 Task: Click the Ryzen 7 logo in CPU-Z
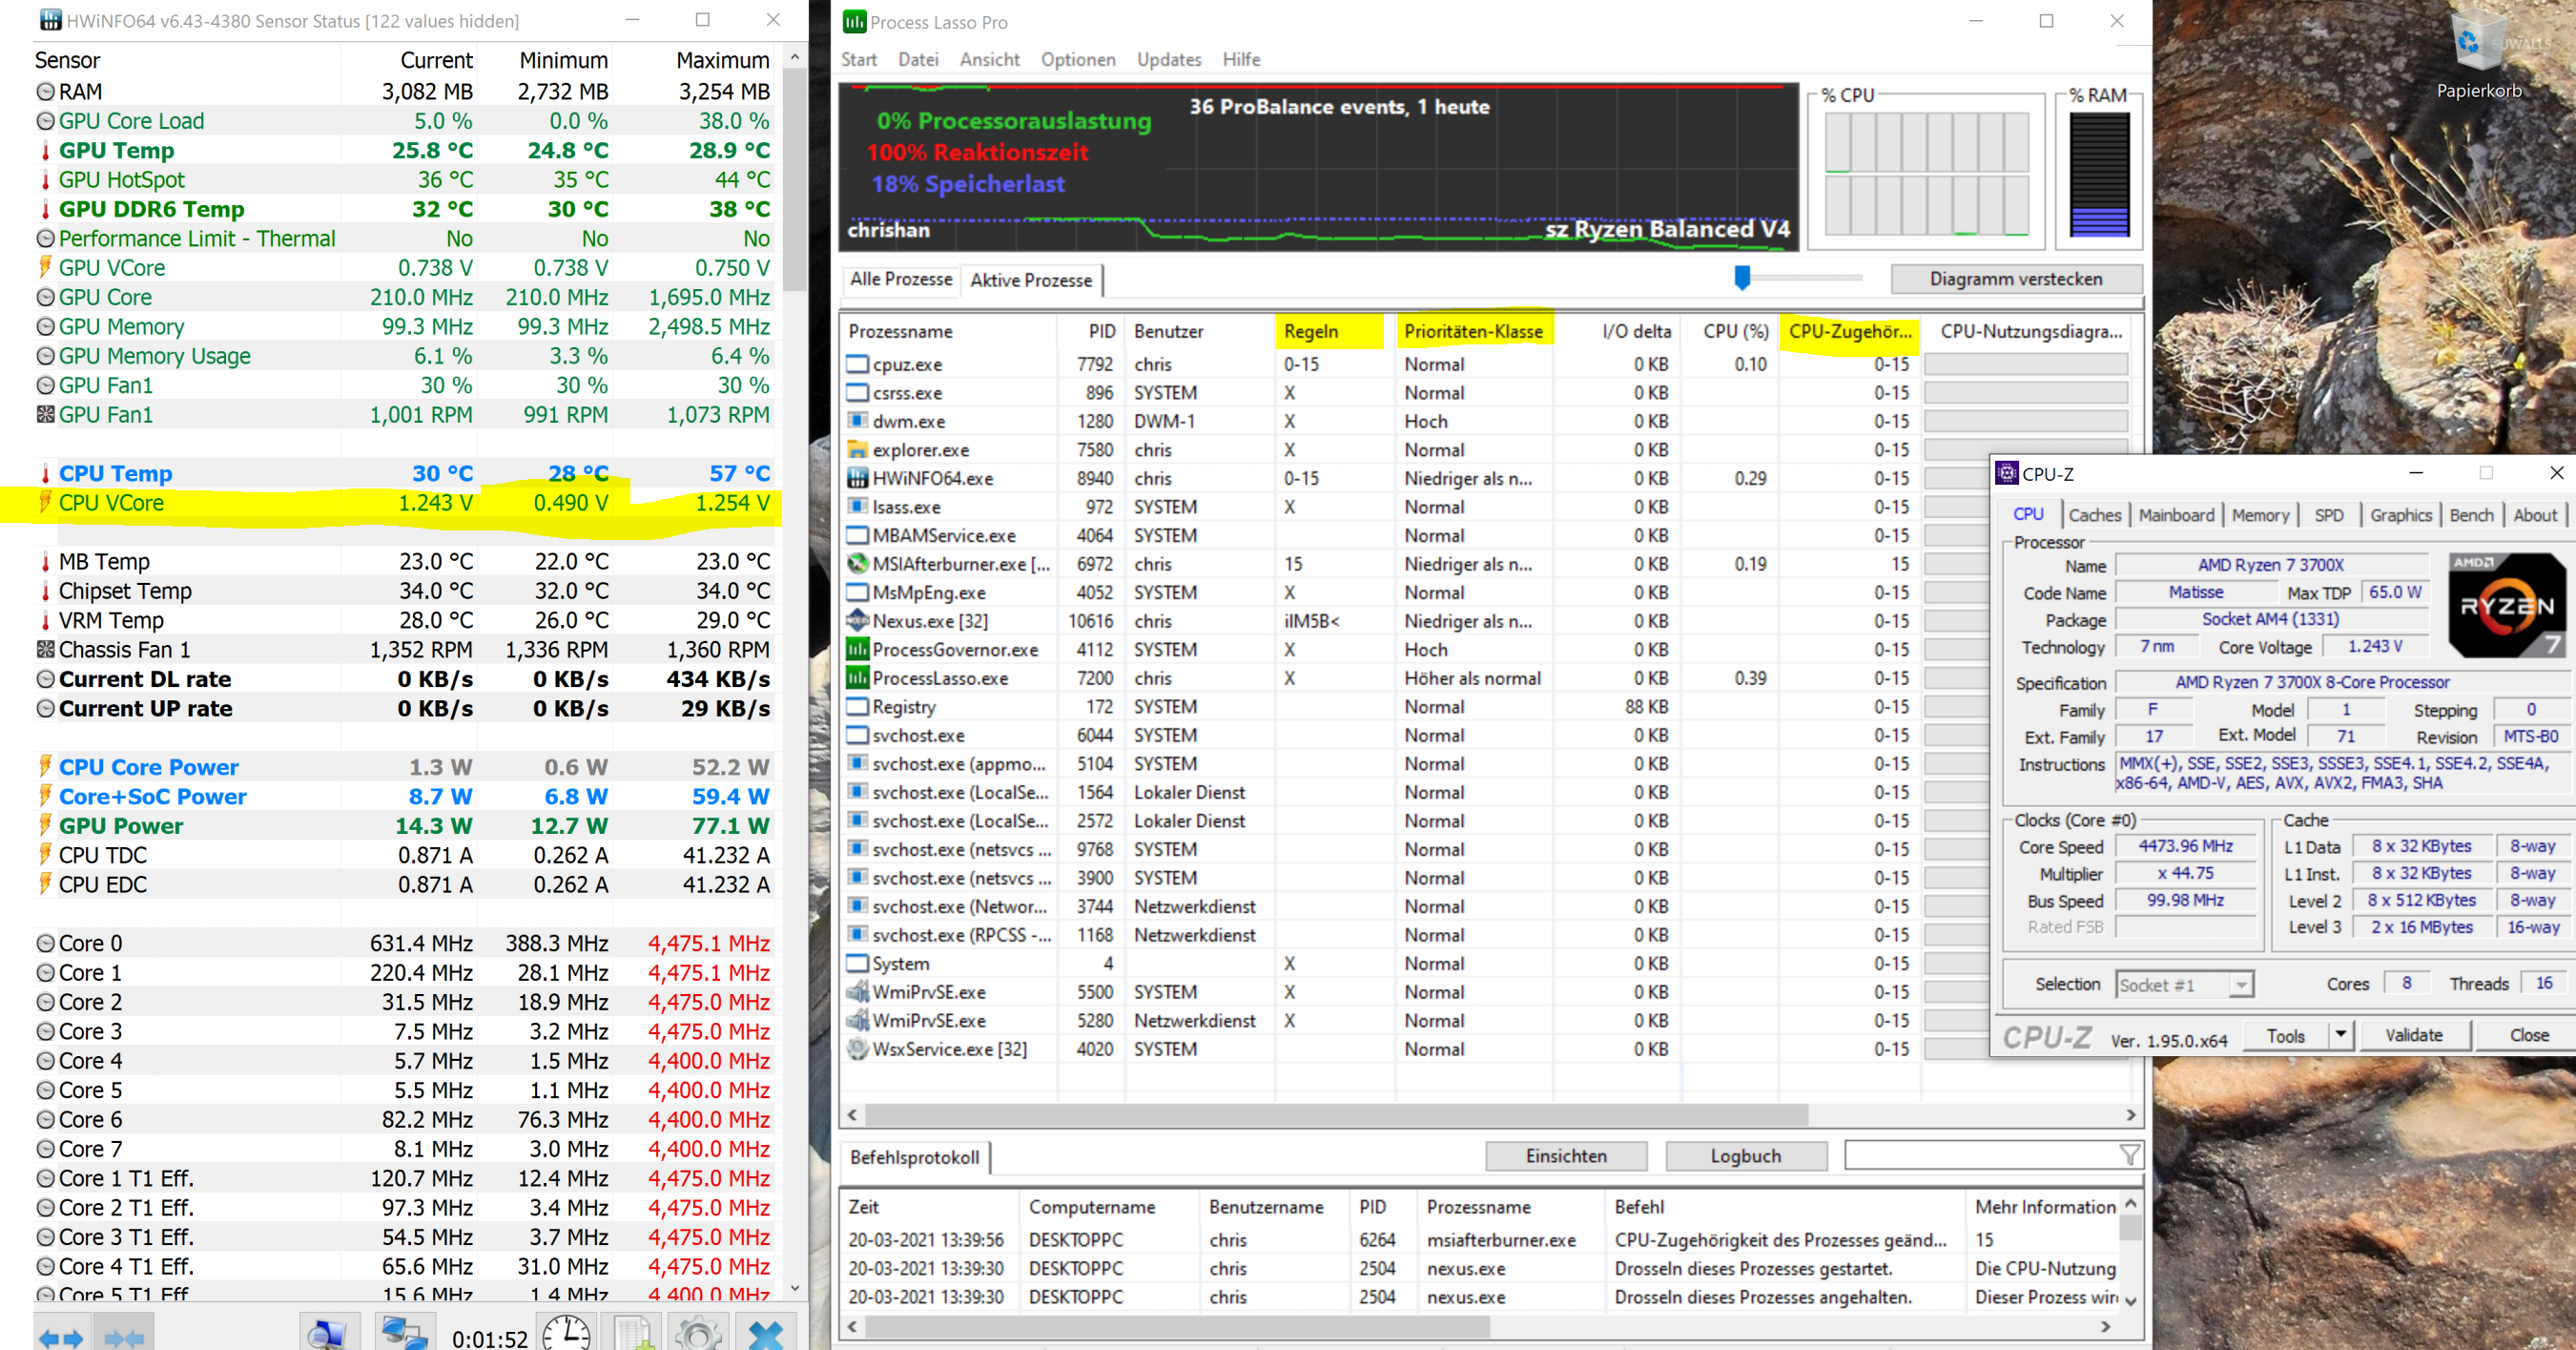point(2506,605)
